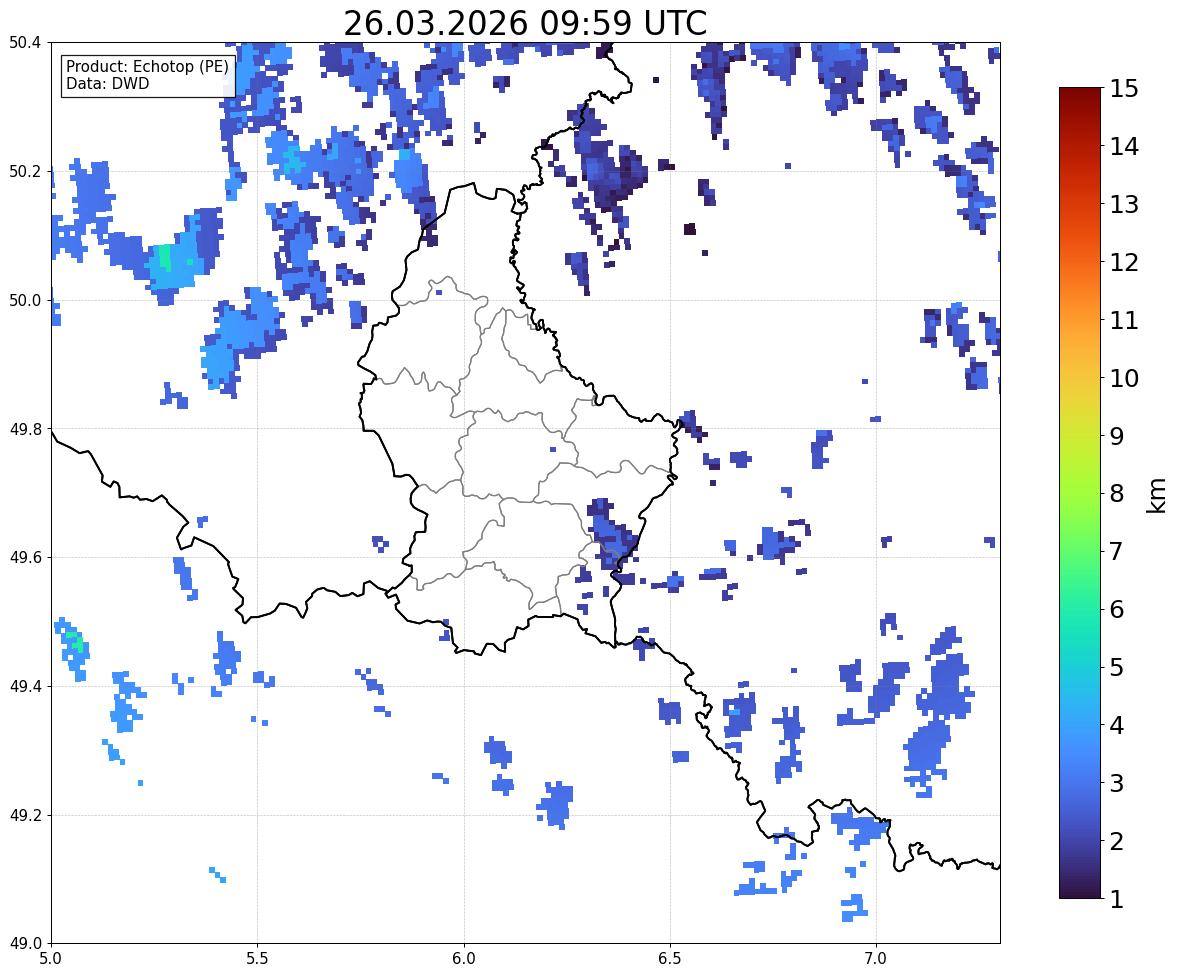Viewport: 1178px width, 976px height.
Task: Select the y-axis tick label 49.4
Action: pos(25,687)
